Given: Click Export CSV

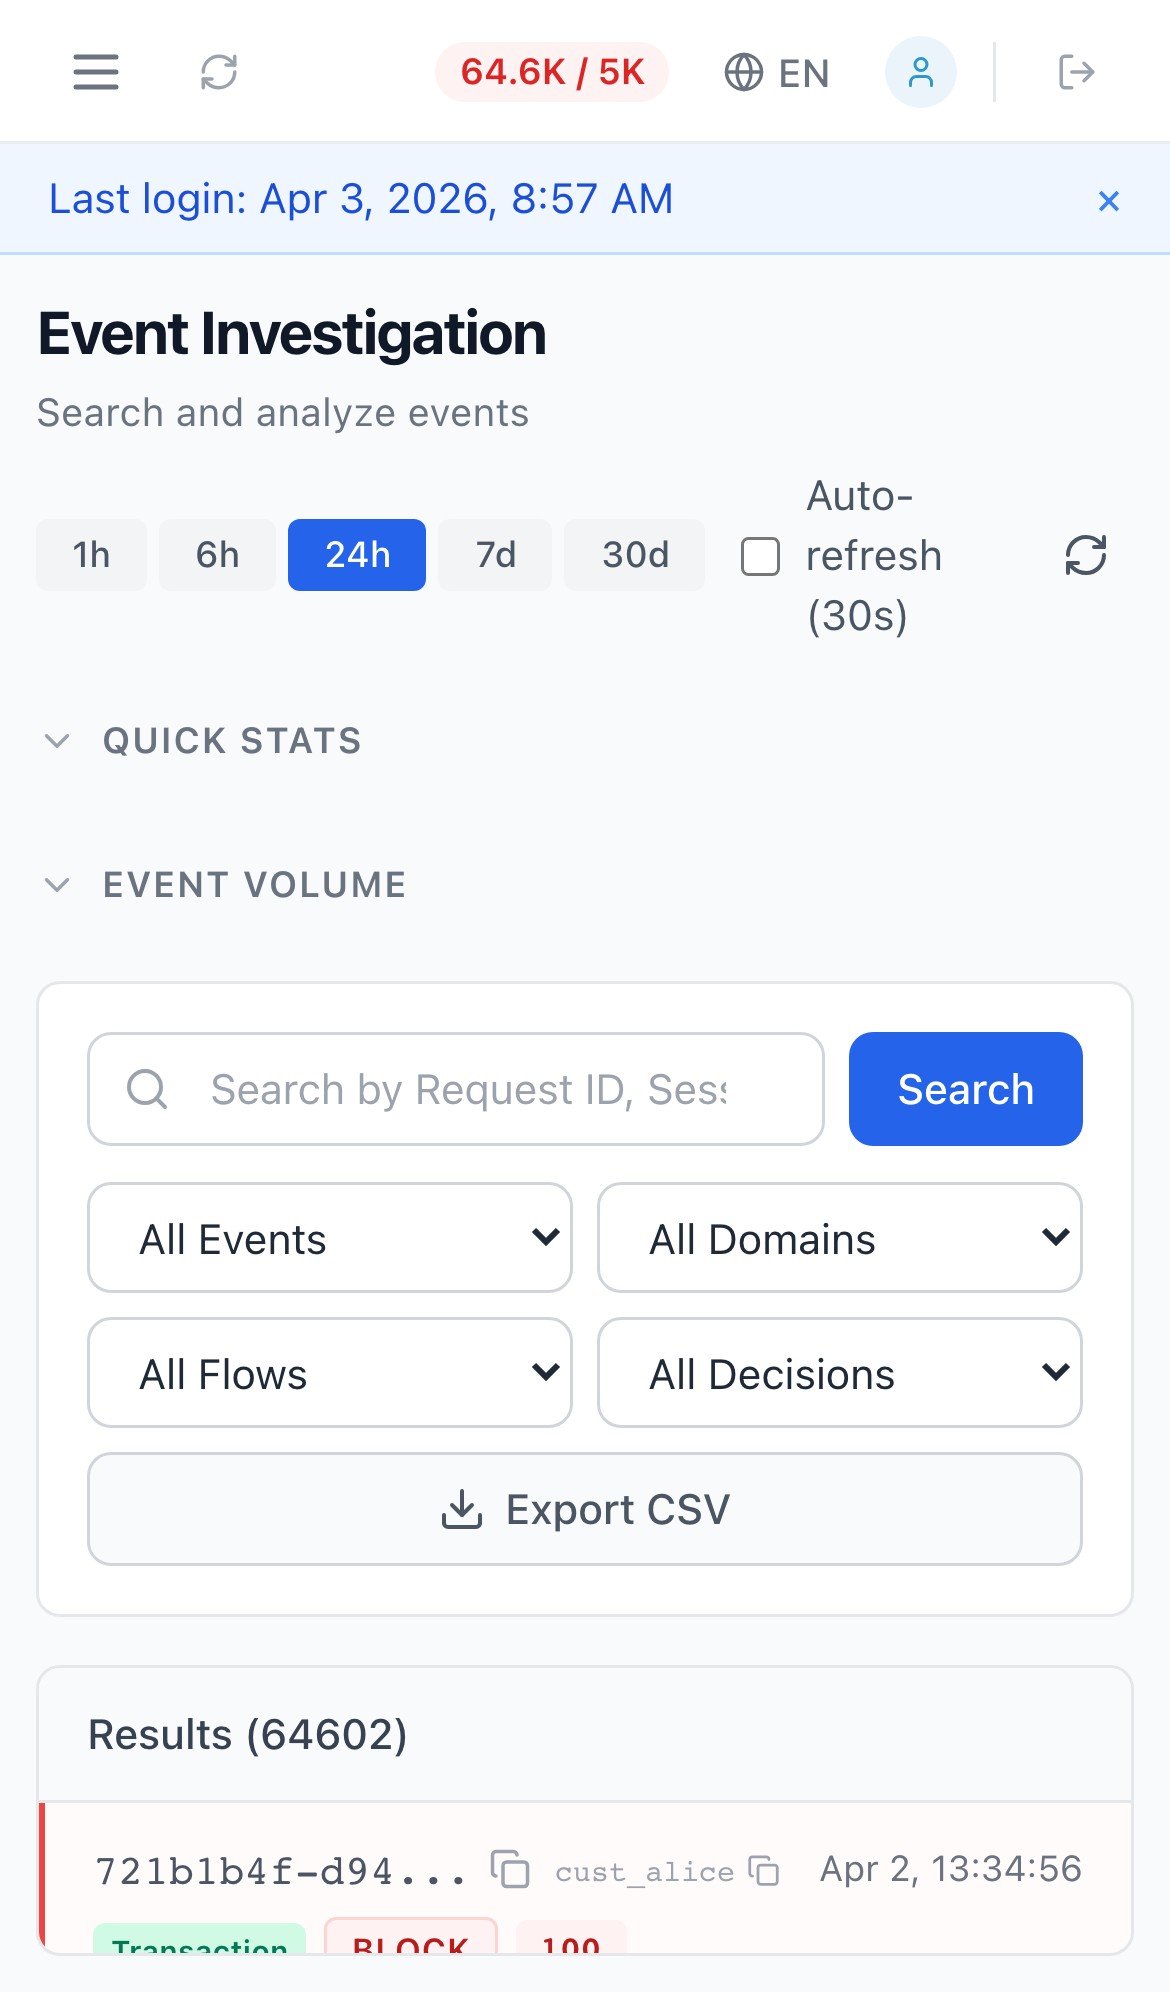Looking at the screenshot, I should (x=585, y=1509).
